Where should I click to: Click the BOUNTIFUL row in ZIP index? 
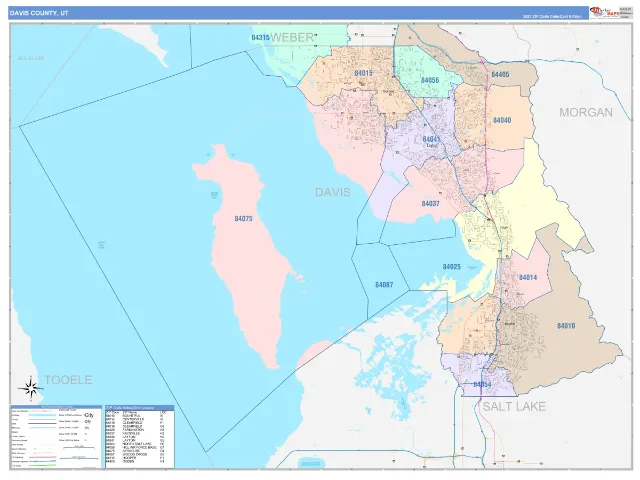click(x=135, y=416)
